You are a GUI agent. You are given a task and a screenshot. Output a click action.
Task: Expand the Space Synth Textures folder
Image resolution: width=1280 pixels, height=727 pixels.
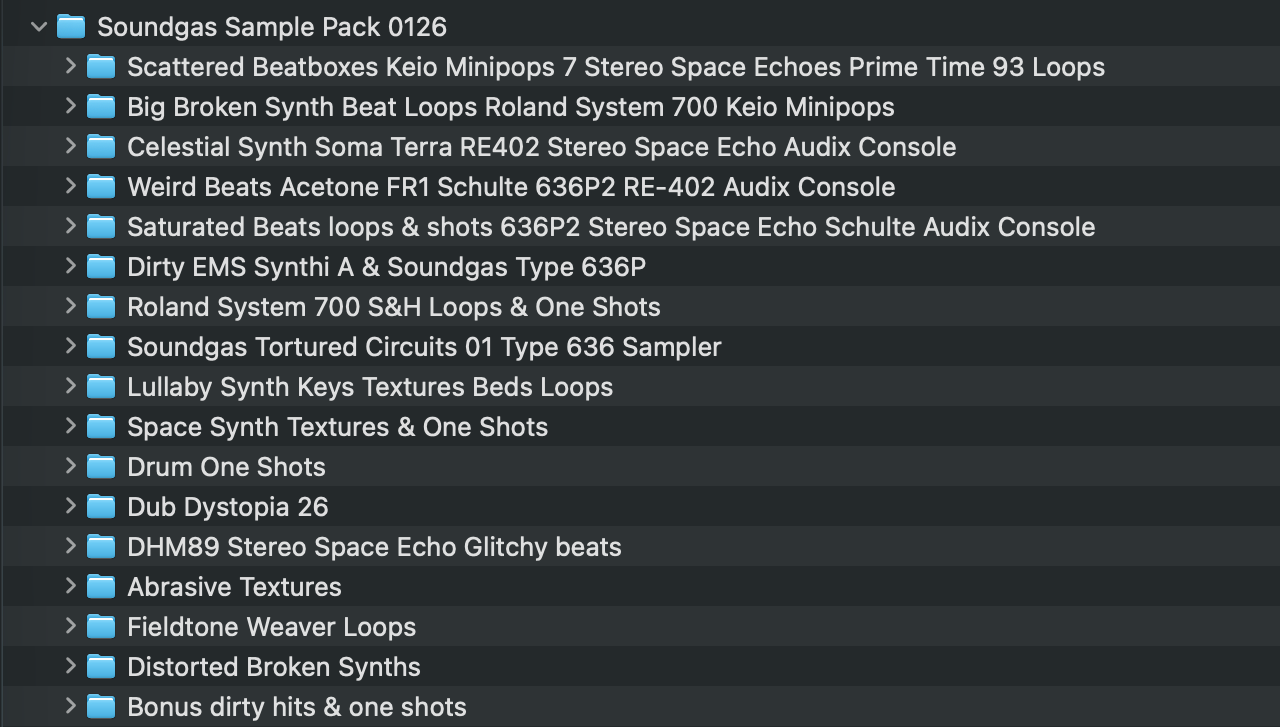coord(70,427)
